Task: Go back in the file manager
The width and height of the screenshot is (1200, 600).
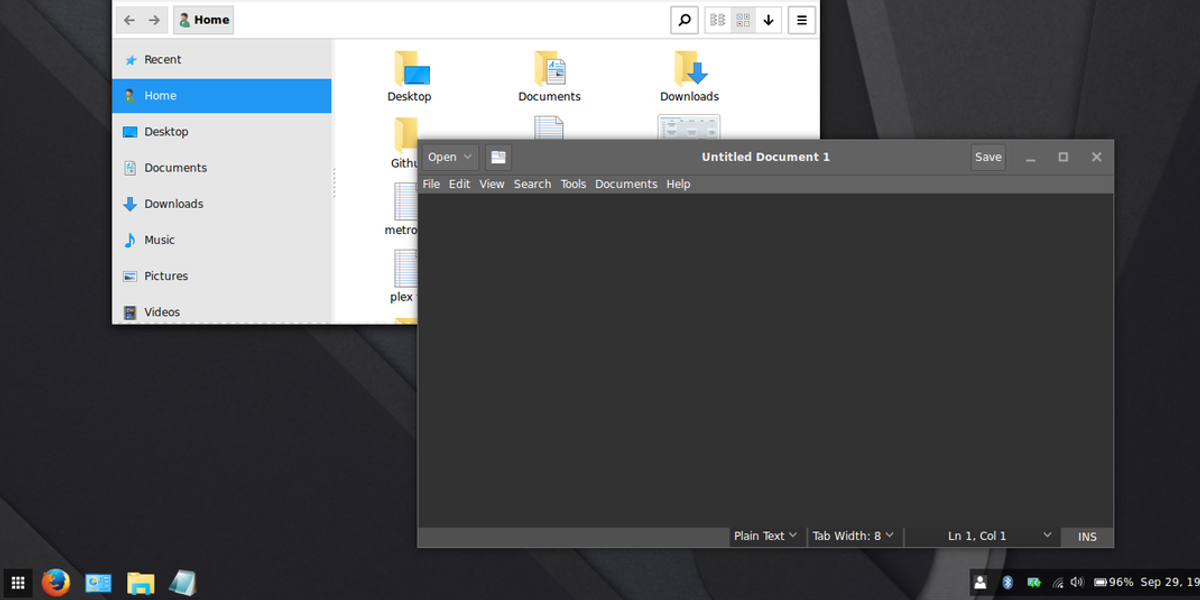Action: click(128, 20)
